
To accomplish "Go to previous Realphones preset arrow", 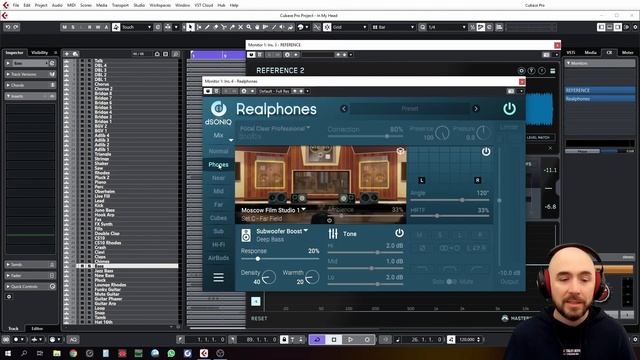I will (x=344, y=109).
